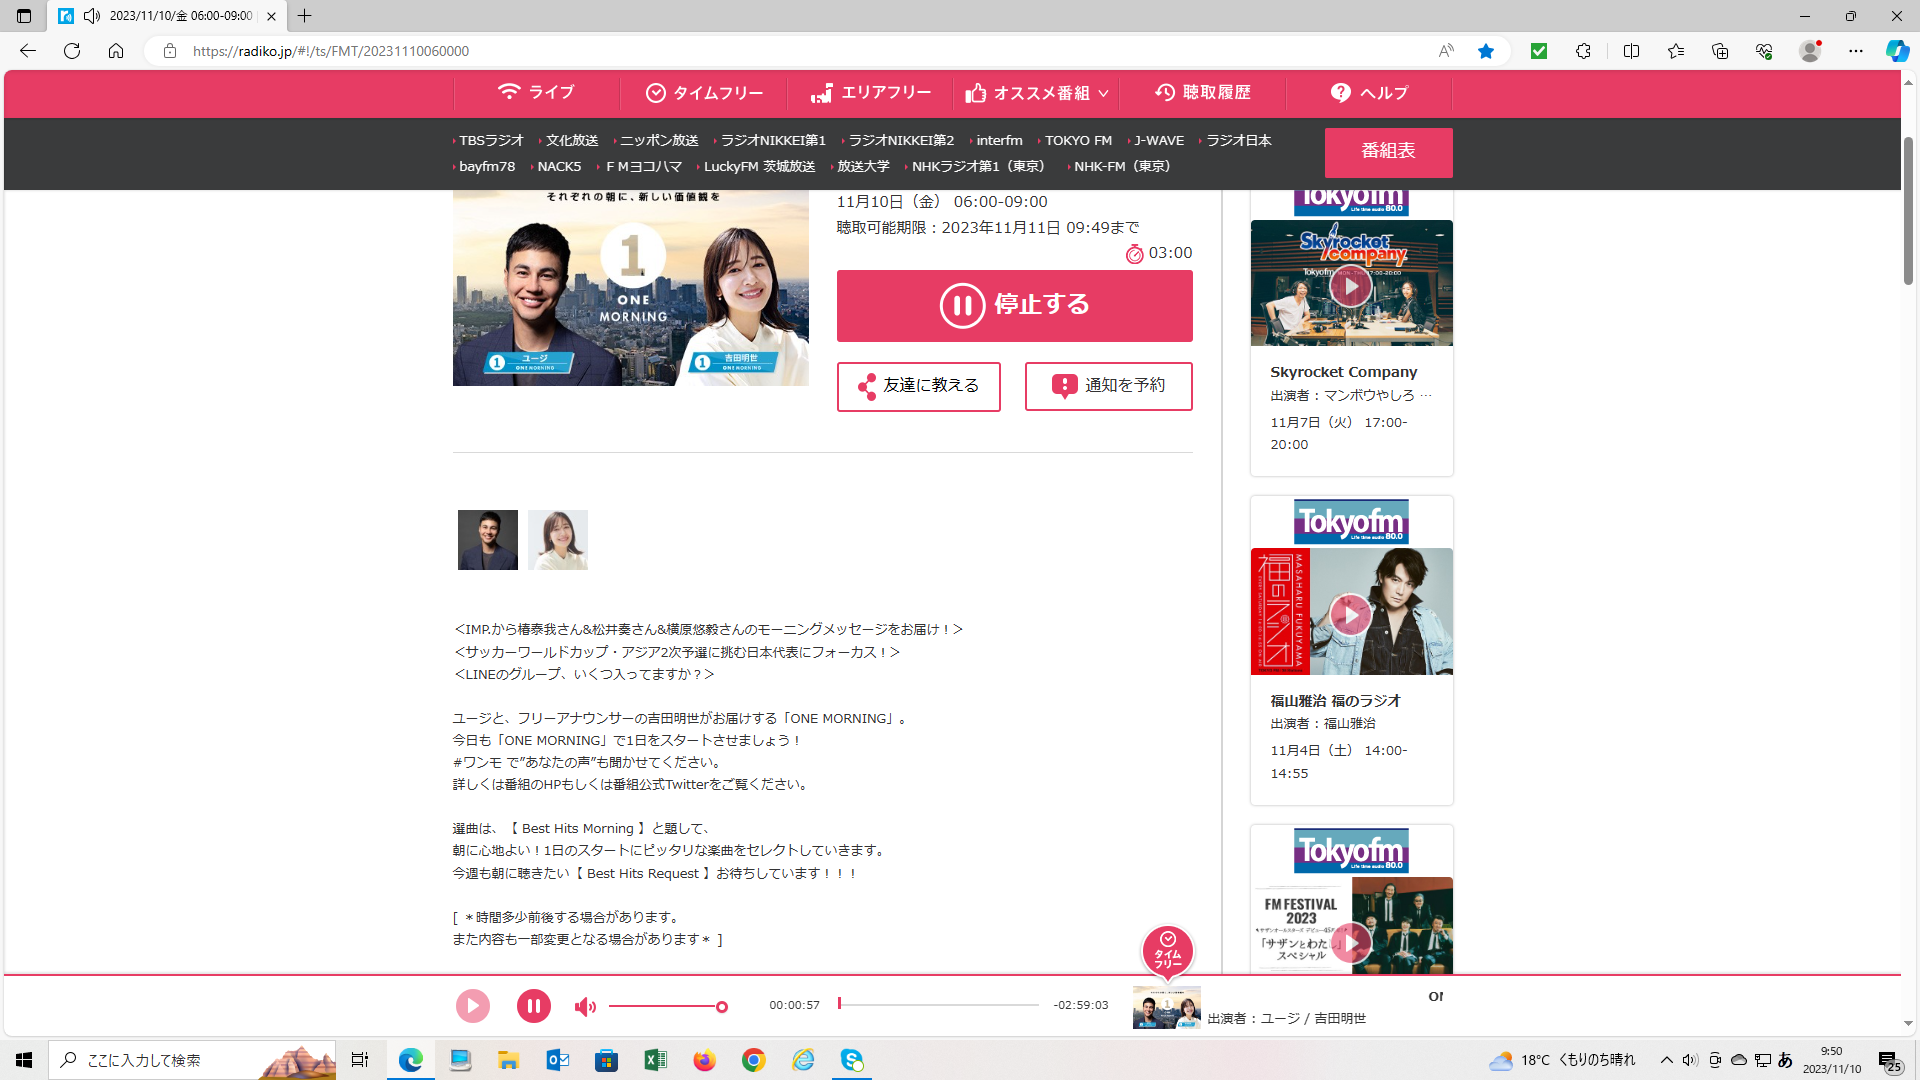Image resolution: width=1920 pixels, height=1080 pixels.
Task: Open the browser extensions puzzle icon
Action: tap(1583, 51)
